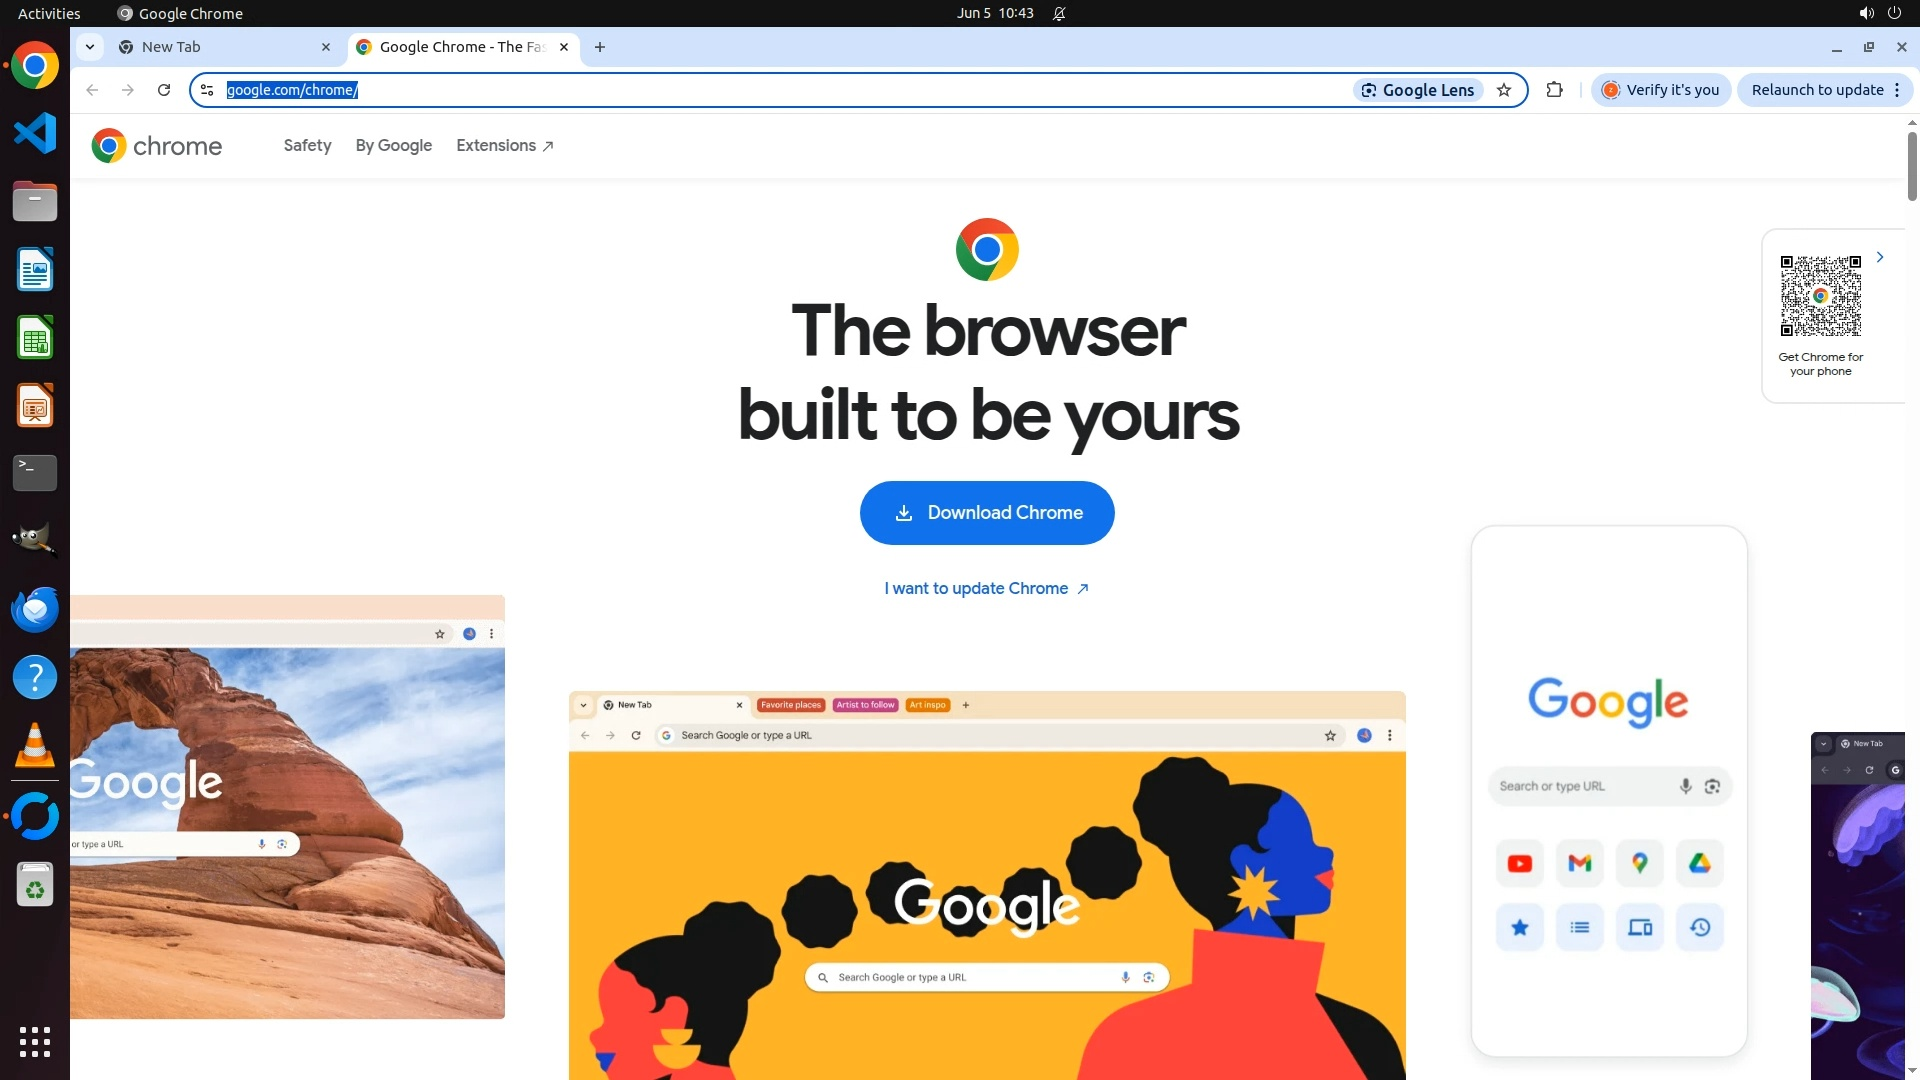Bookmark this page with the star icon

(1504, 90)
